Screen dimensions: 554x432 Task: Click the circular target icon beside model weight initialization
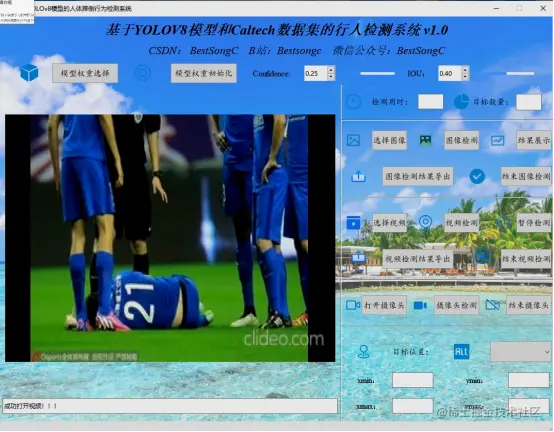pyautogui.click(x=143, y=73)
